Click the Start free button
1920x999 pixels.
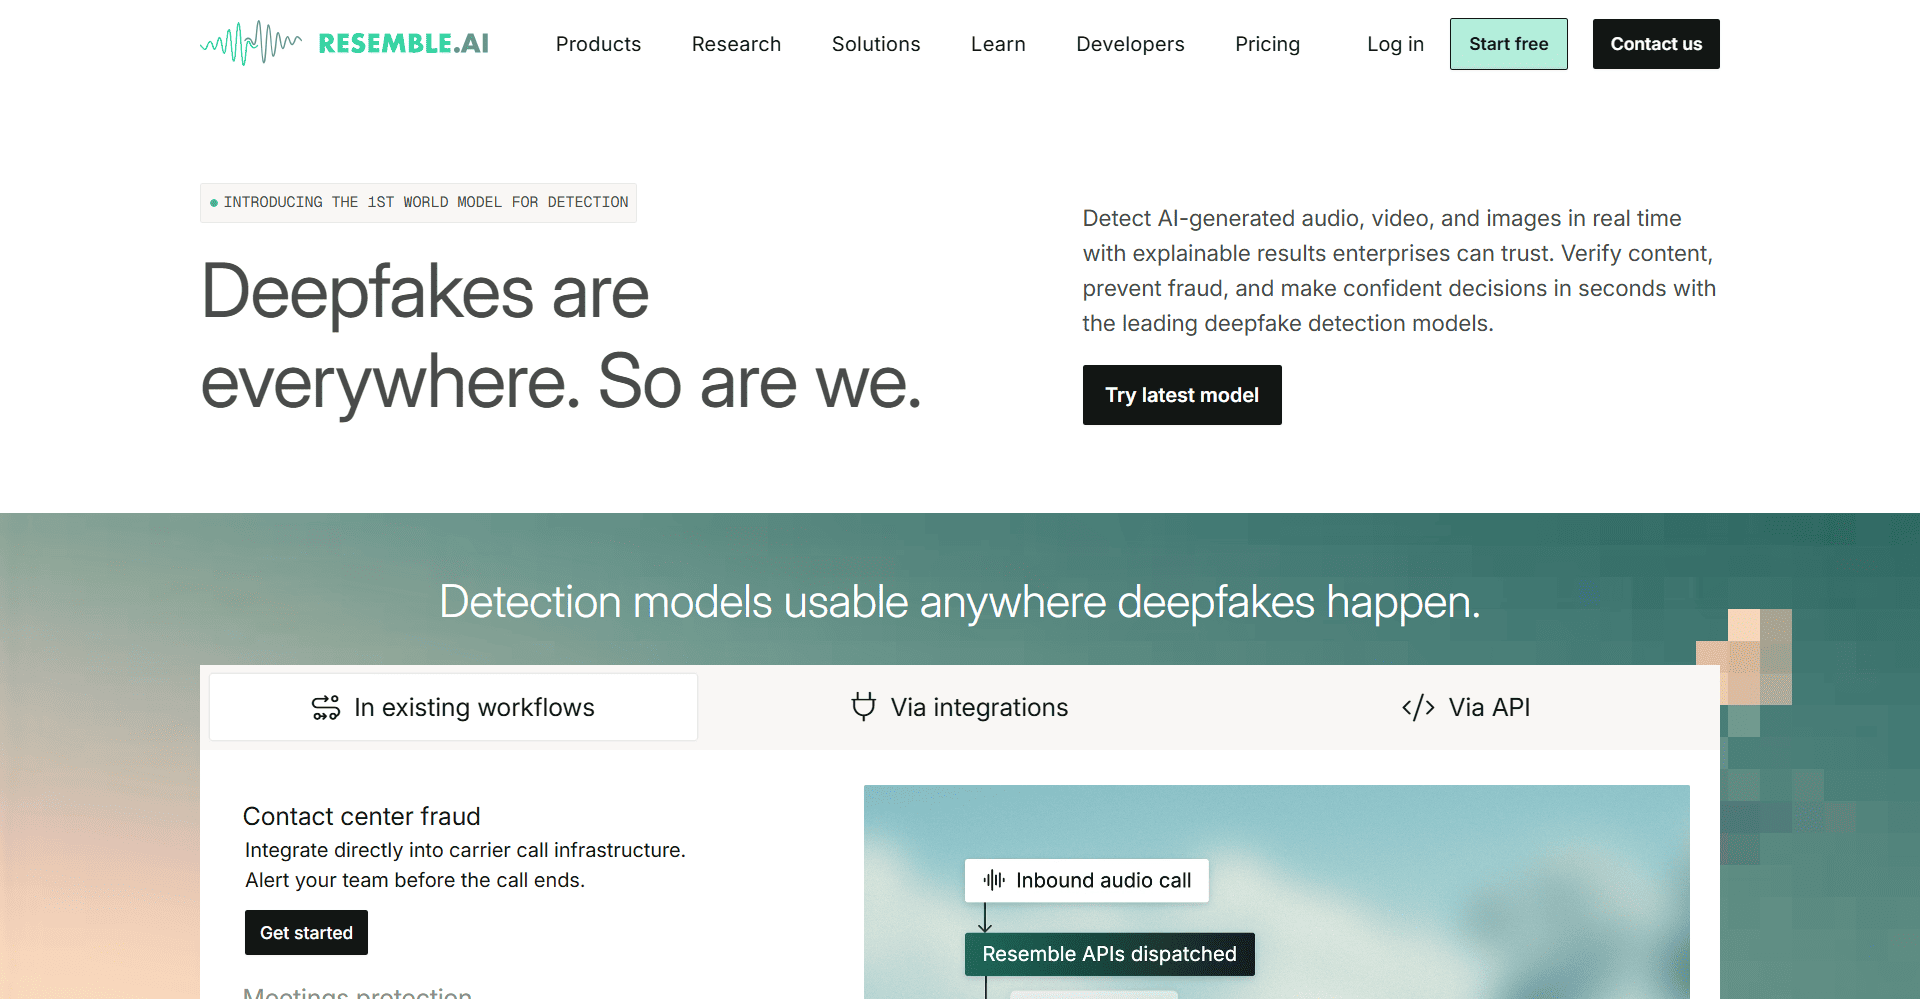point(1508,44)
